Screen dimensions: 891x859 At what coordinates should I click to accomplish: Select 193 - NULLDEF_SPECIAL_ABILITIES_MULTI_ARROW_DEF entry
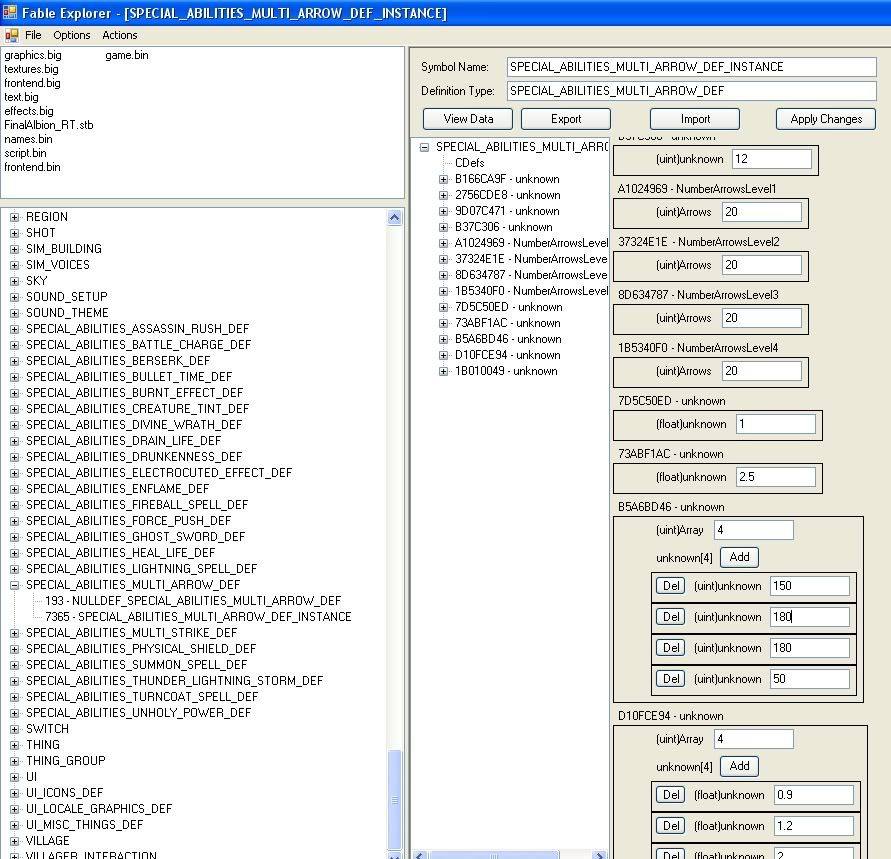(193, 601)
